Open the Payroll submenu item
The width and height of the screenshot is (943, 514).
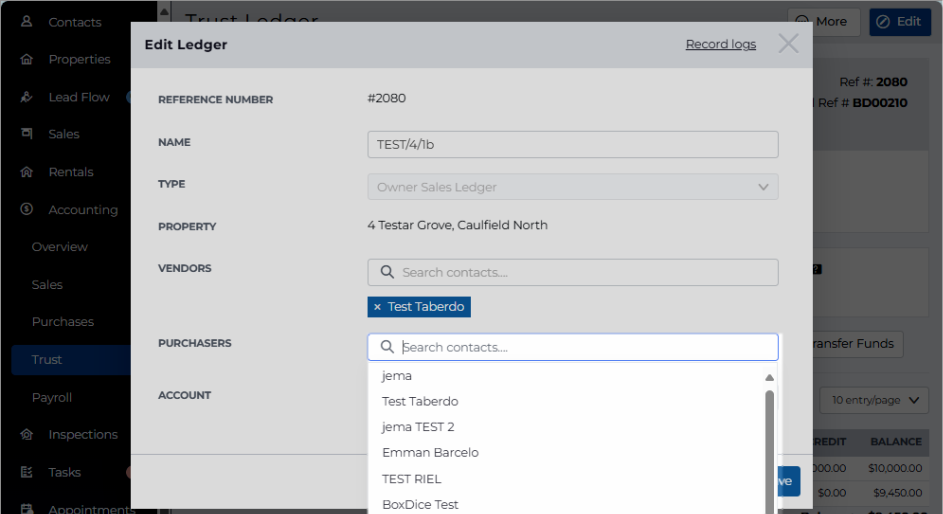pos(52,397)
